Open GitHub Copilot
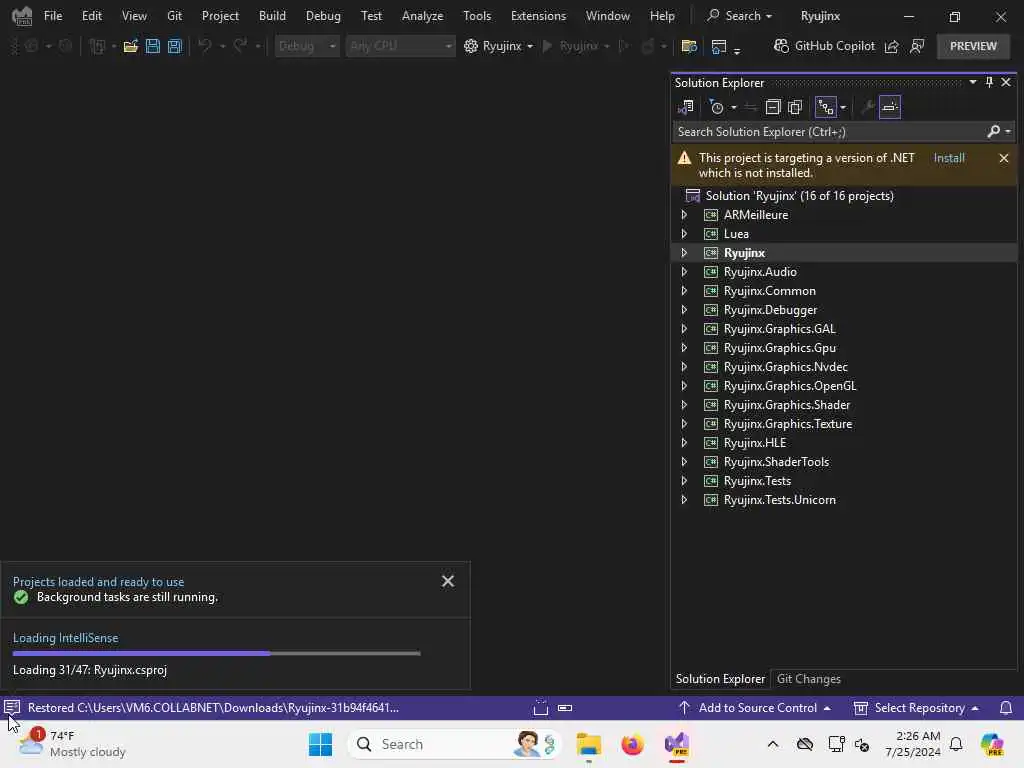Image resolution: width=1024 pixels, height=768 pixels. (824, 46)
